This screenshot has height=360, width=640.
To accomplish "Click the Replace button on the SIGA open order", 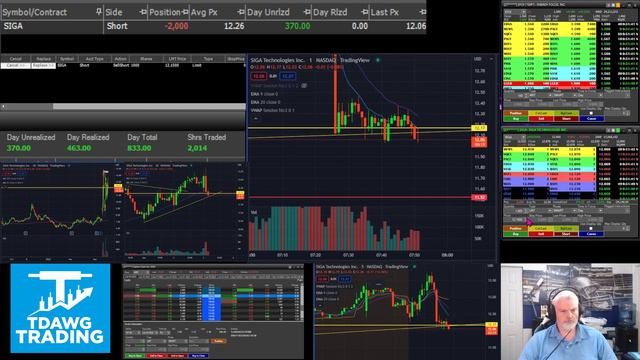I will click(x=43, y=65).
